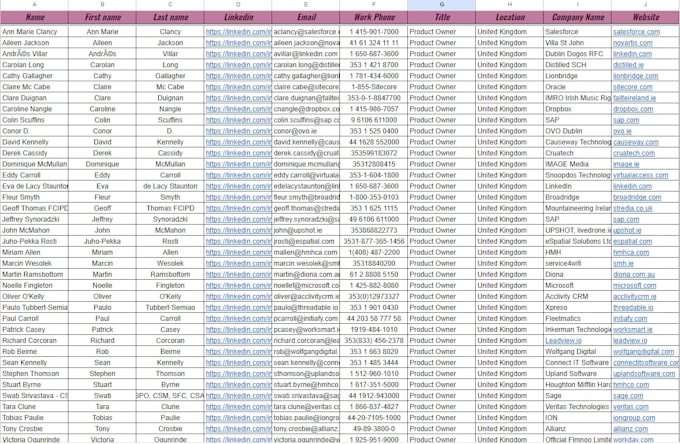680x444 pixels.
Task: Select the 'Tony Crosbie' name cell
Action: point(34,429)
